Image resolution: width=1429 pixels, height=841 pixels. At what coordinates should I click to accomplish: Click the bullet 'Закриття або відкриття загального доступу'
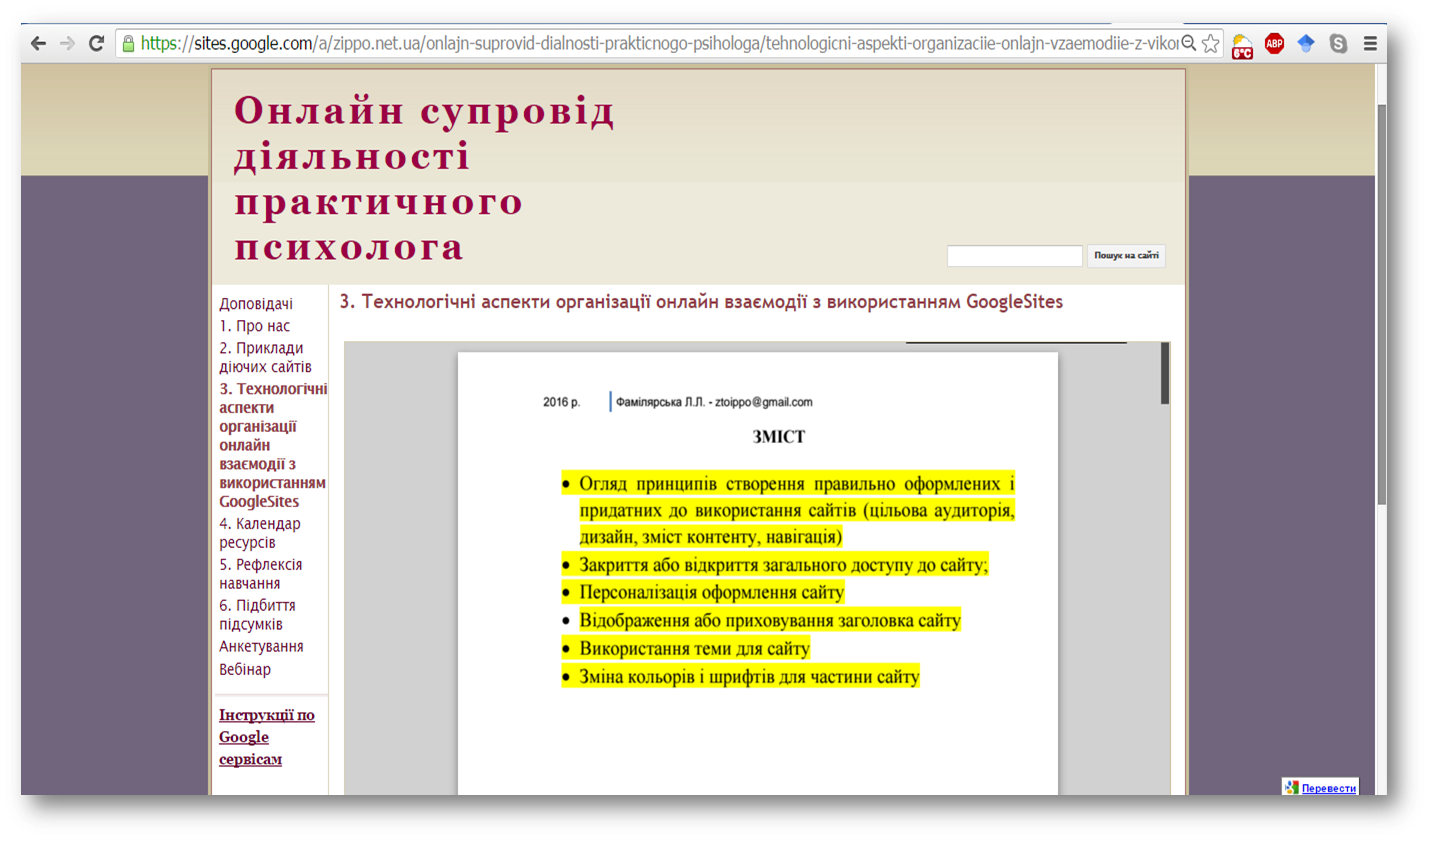click(783, 565)
